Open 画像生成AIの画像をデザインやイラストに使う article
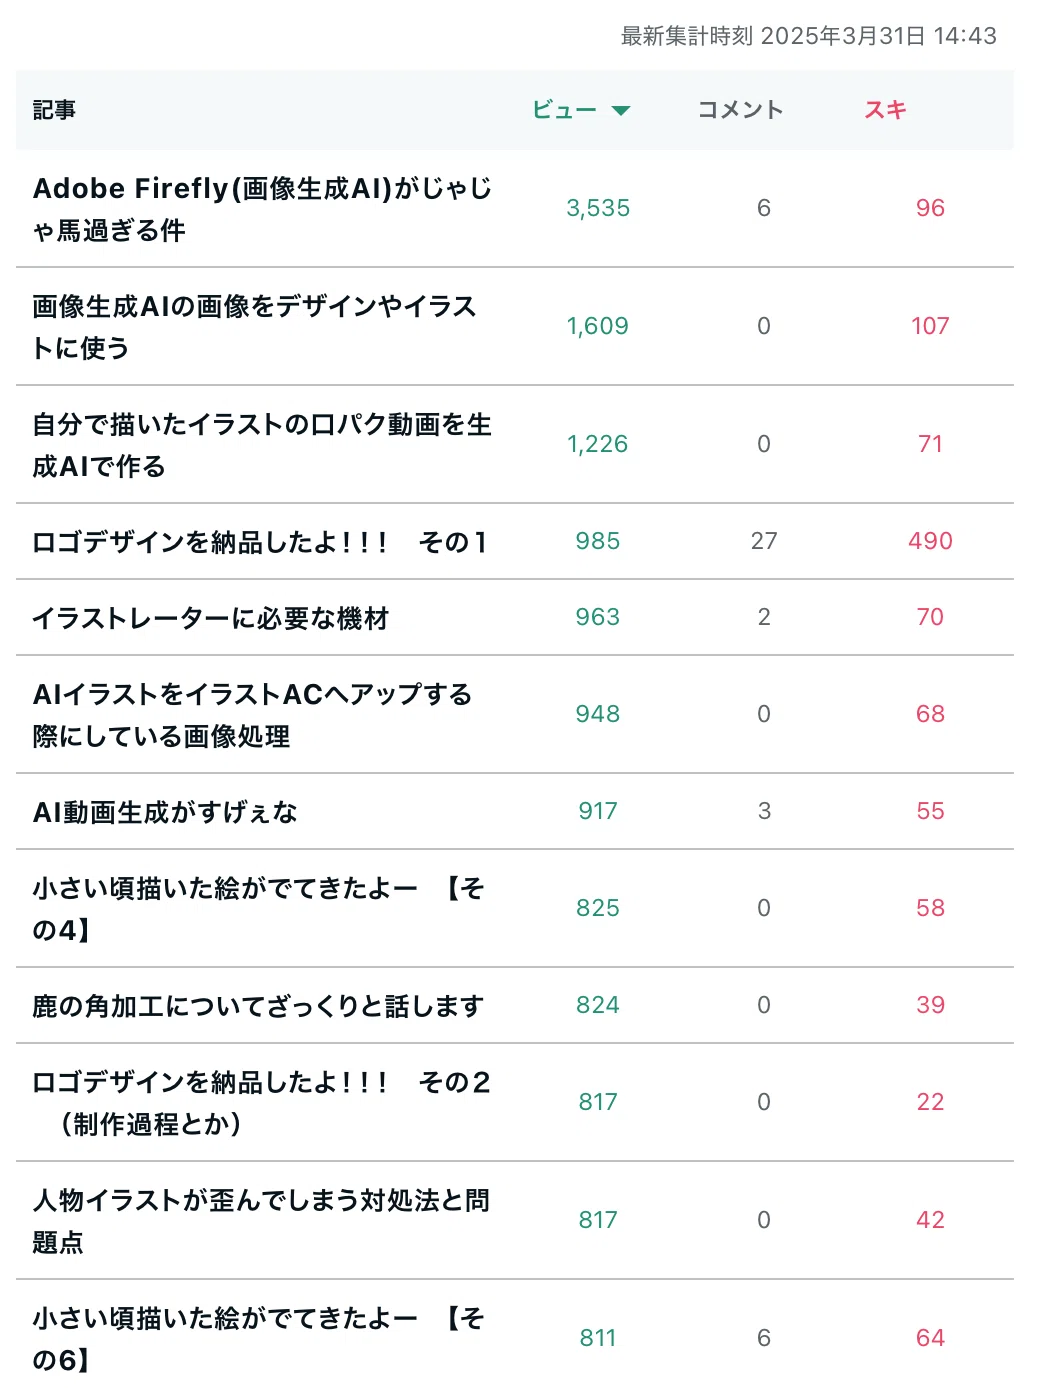This screenshot has height=1388, width=1042. point(254,327)
